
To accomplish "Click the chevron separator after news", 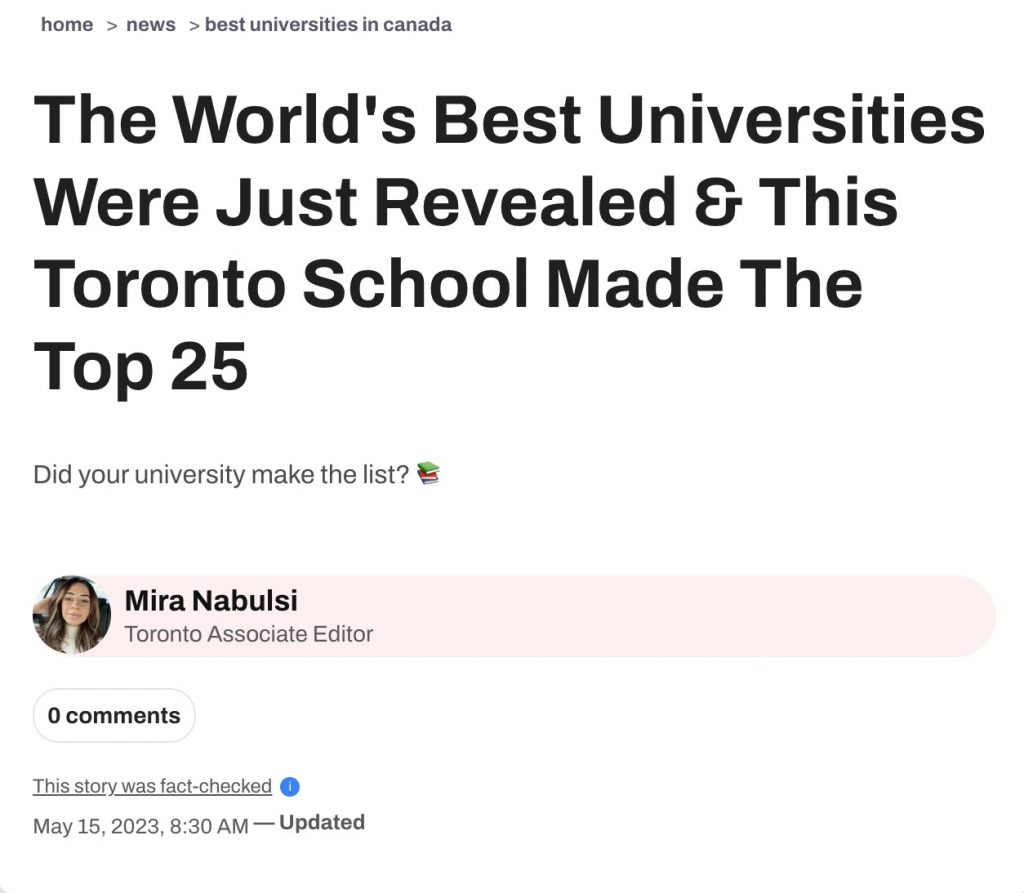I will pos(195,25).
